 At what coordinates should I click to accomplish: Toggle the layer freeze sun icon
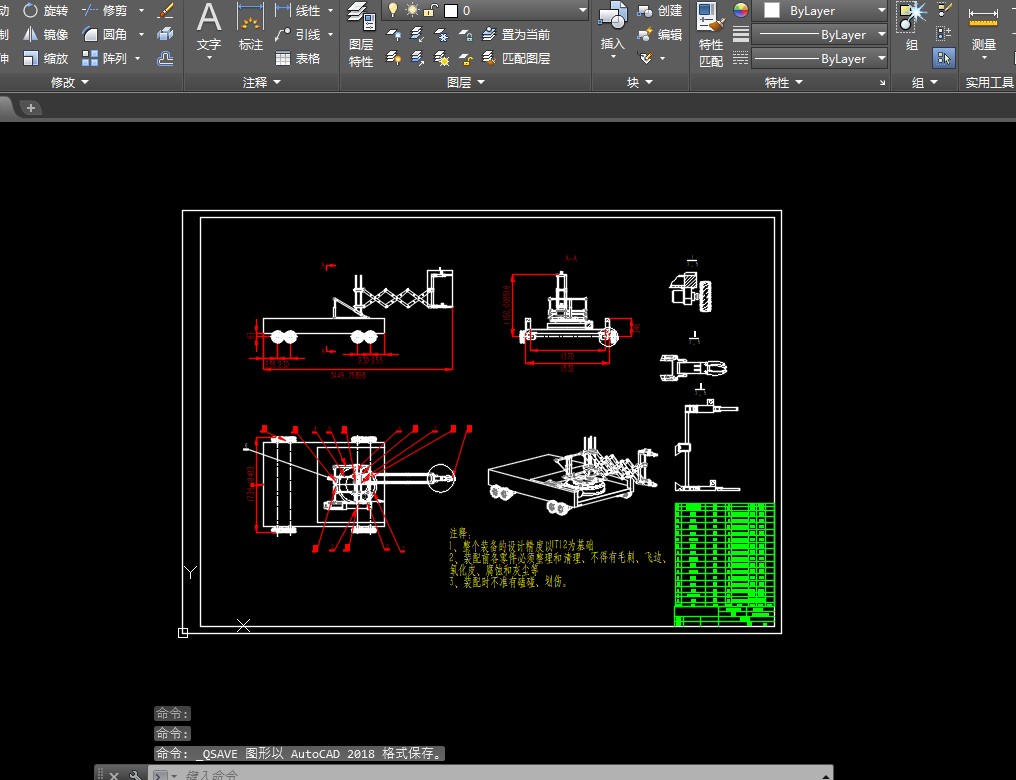(x=412, y=10)
